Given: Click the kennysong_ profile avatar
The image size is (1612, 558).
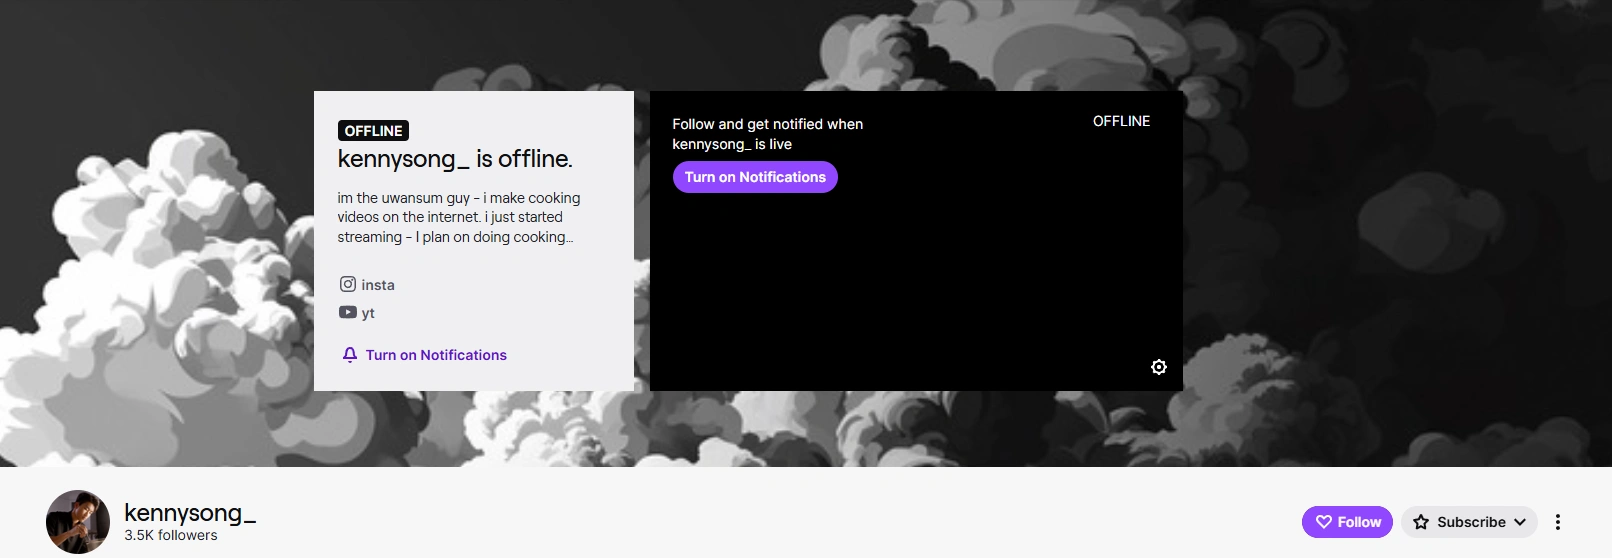Looking at the screenshot, I should click(x=78, y=522).
